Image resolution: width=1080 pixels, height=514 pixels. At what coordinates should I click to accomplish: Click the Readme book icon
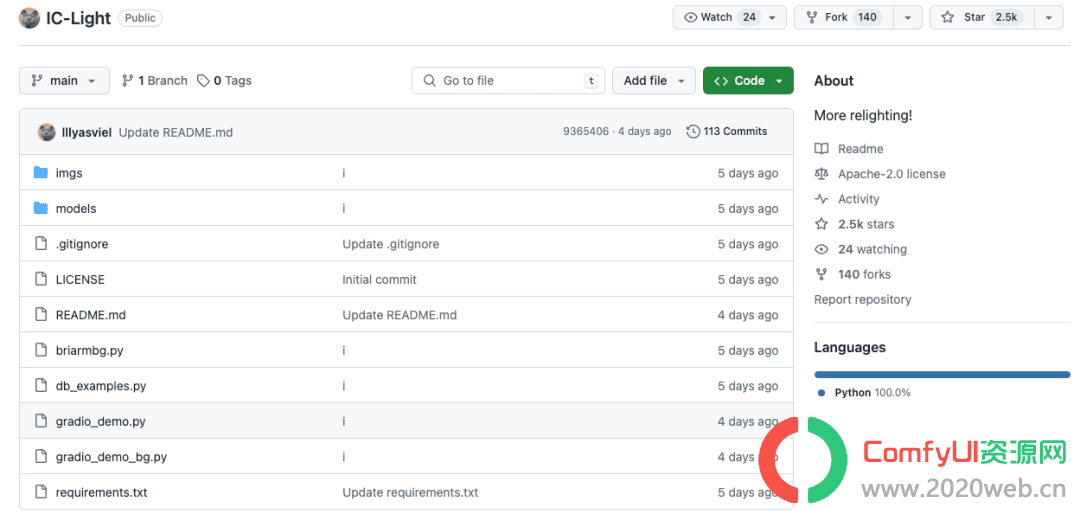tap(821, 149)
